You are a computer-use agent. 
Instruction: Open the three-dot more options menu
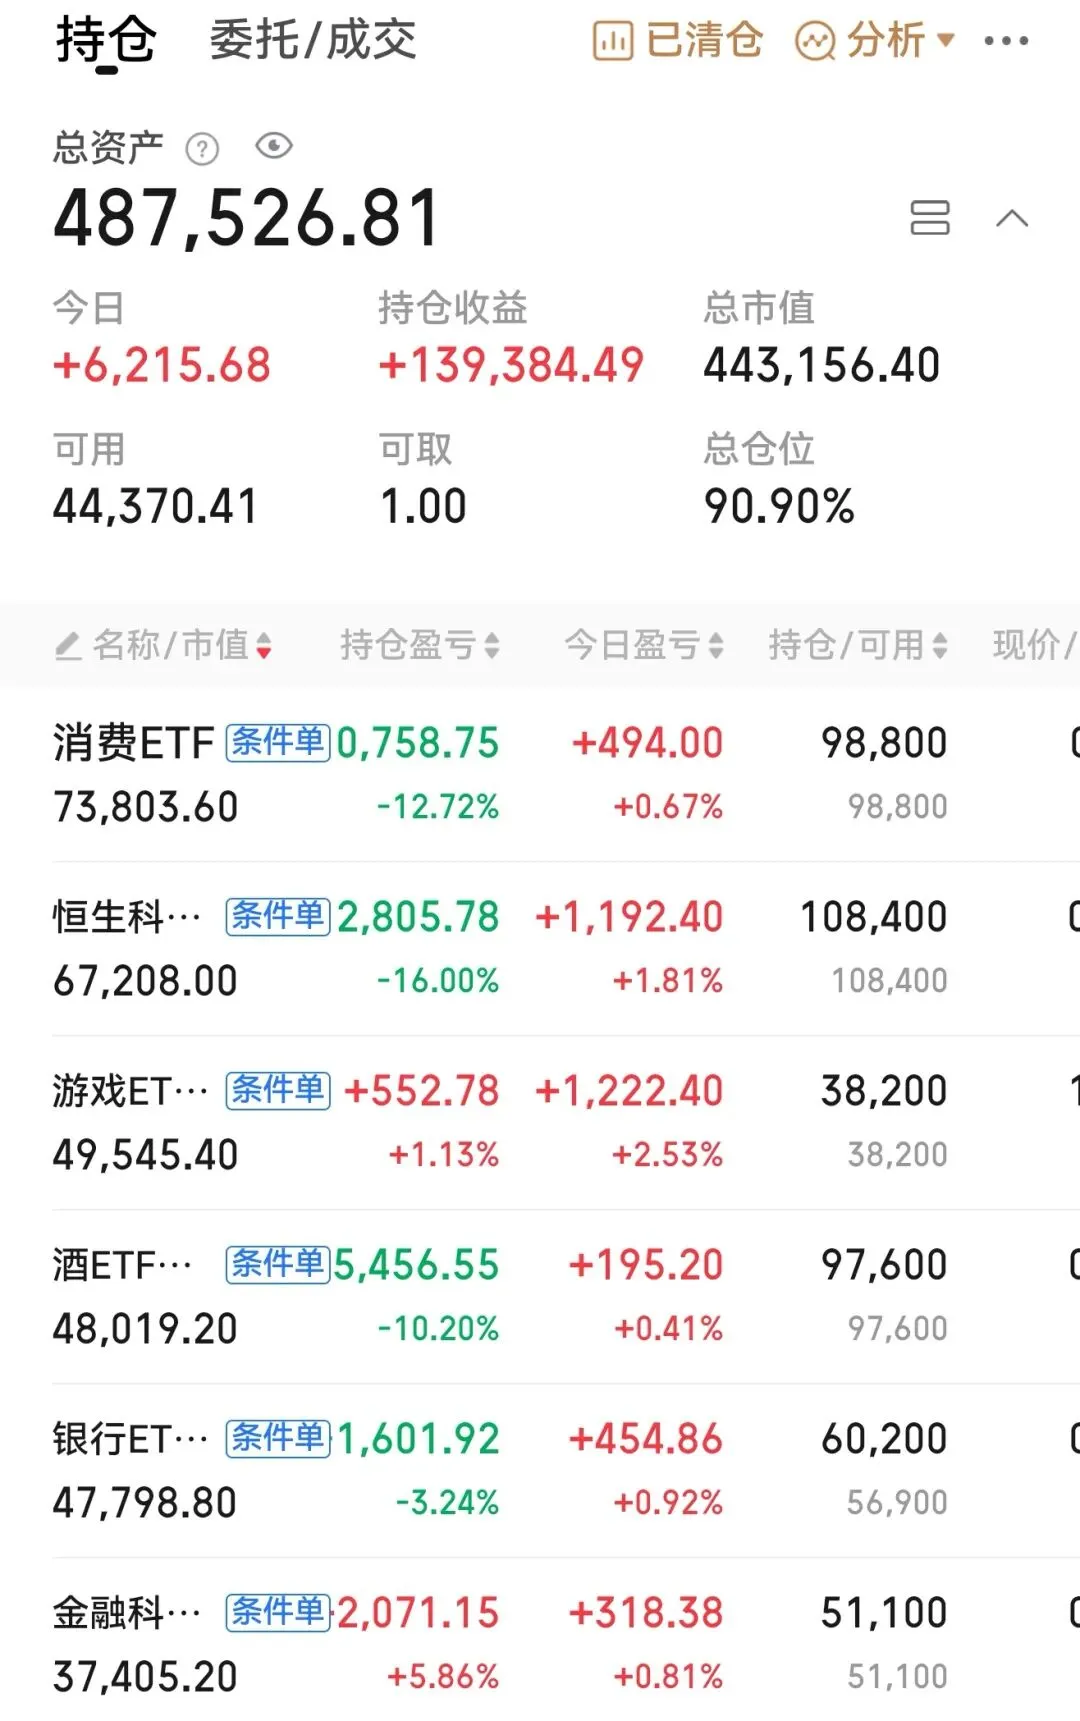click(1006, 41)
